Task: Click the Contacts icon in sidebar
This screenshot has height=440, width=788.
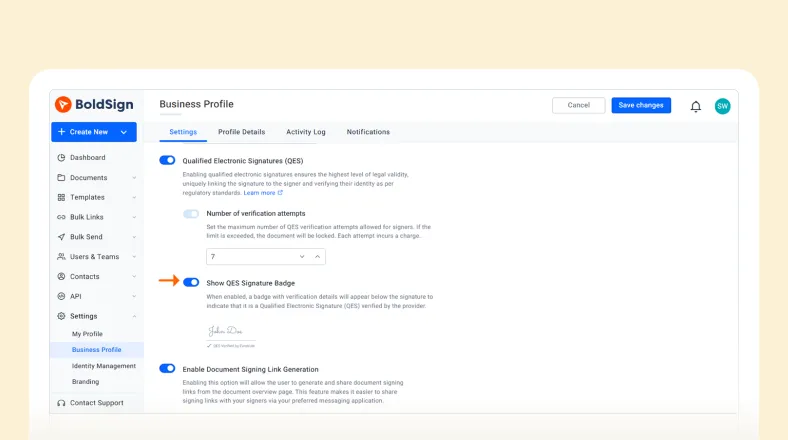Action: point(61,277)
